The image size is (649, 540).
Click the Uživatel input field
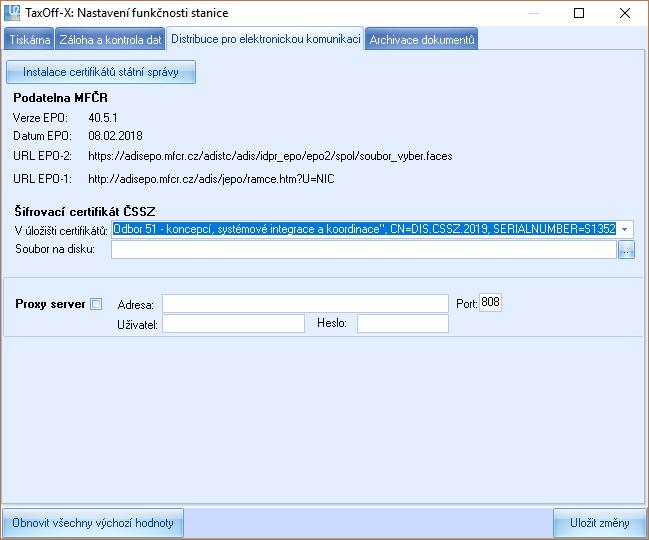click(233, 324)
